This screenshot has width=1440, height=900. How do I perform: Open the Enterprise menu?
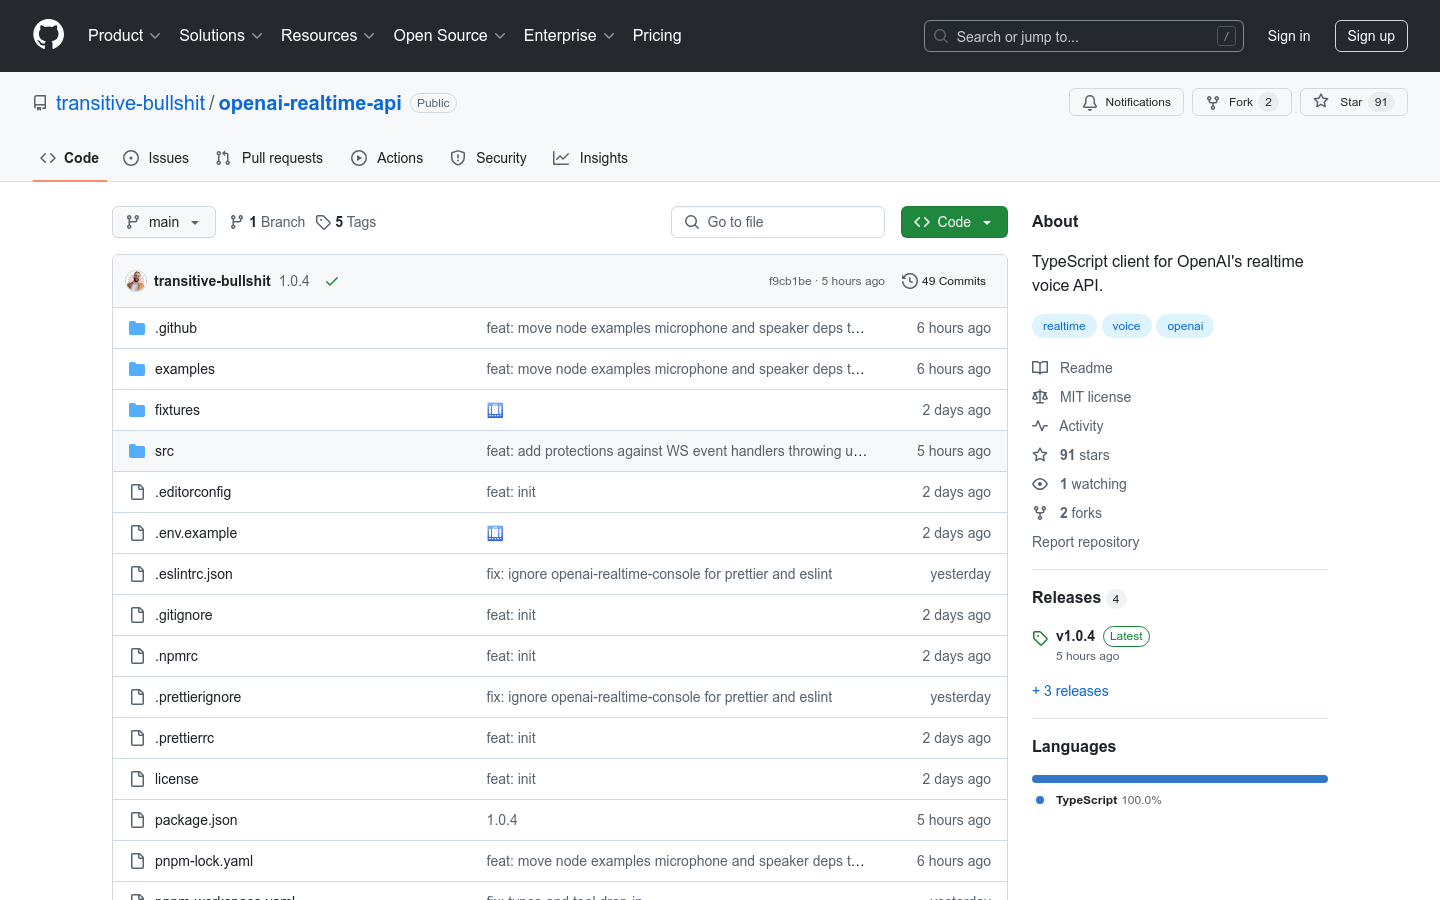(x=569, y=35)
